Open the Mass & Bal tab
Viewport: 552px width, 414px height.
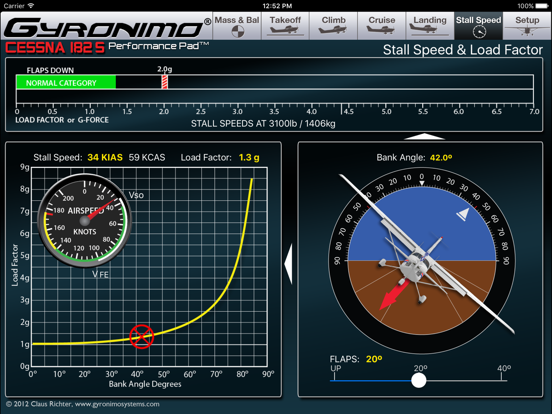[237, 26]
